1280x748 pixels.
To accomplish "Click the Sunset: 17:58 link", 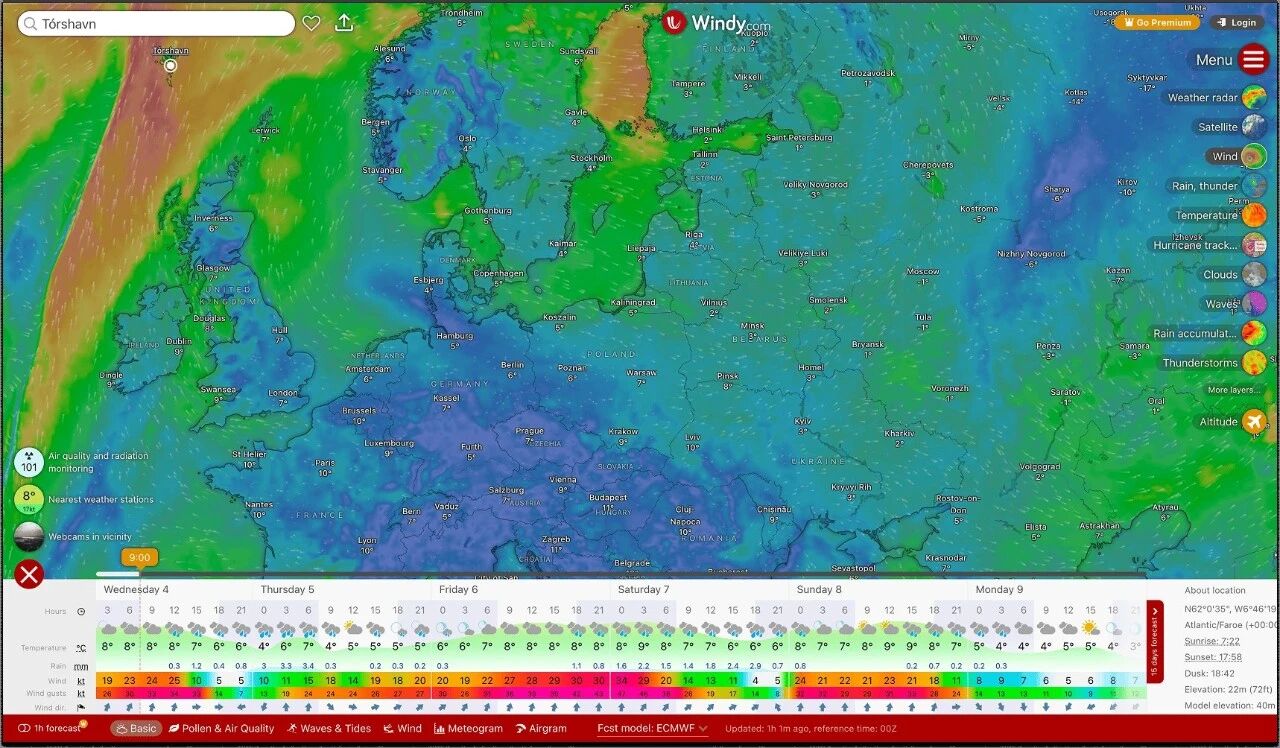I will tap(1213, 657).
